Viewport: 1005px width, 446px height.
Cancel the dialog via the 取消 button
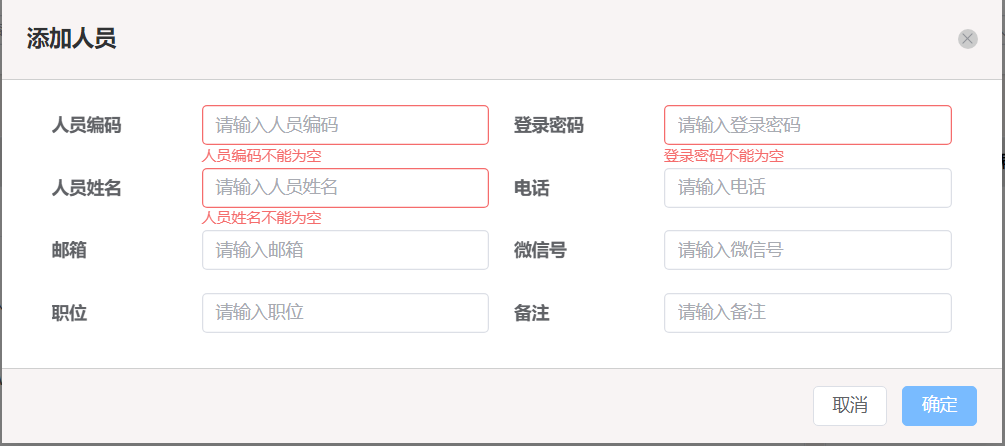pos(850,406)
